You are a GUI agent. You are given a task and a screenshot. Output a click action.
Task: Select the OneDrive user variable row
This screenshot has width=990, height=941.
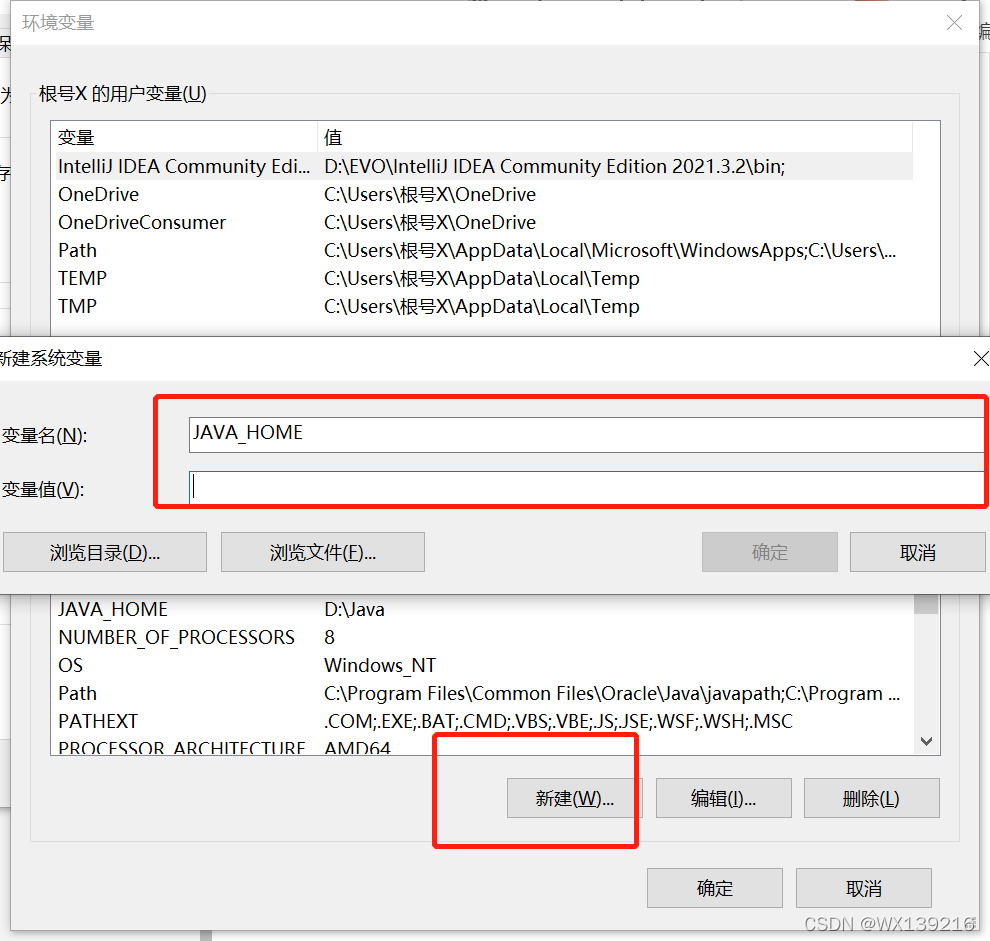pos(484,194)
